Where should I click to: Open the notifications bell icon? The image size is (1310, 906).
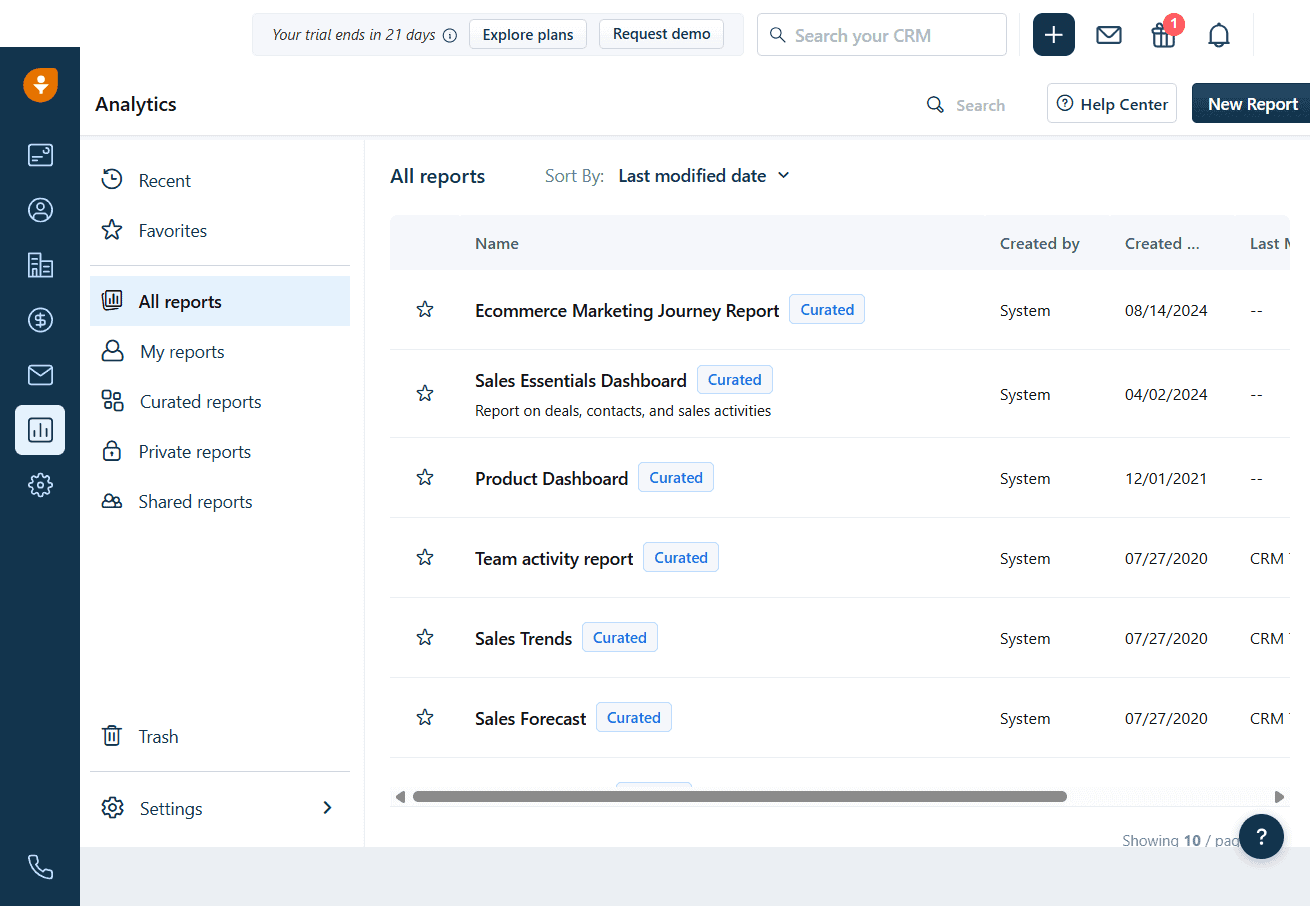point(1218,36)
